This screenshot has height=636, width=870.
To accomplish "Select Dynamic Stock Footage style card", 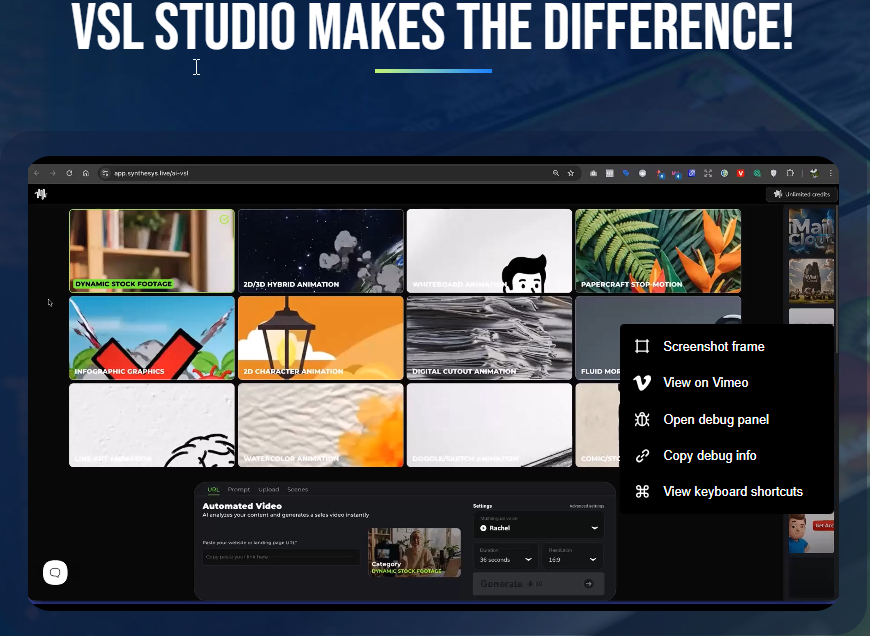I will point(152,251).
